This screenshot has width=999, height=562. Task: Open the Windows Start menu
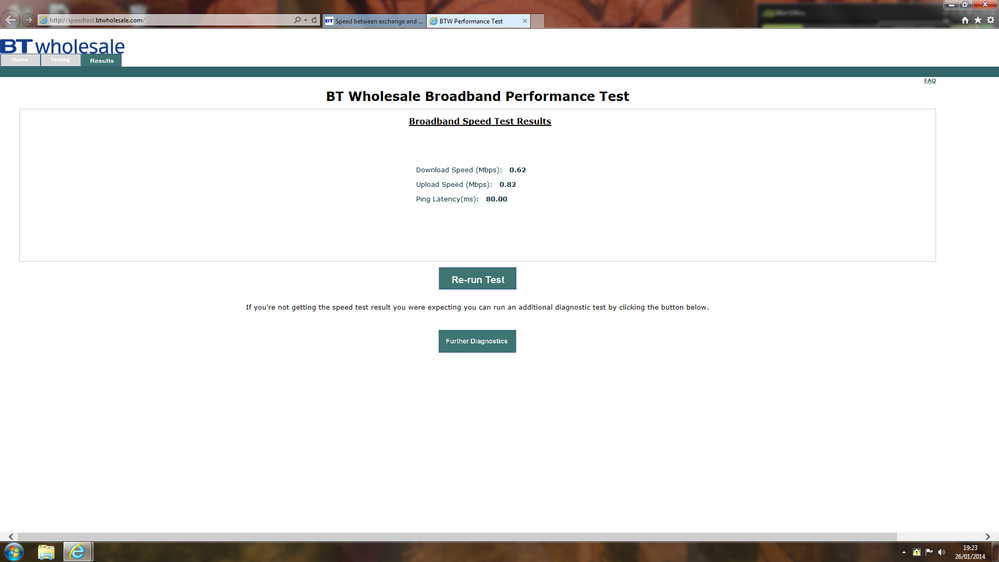tap(13, 552)
